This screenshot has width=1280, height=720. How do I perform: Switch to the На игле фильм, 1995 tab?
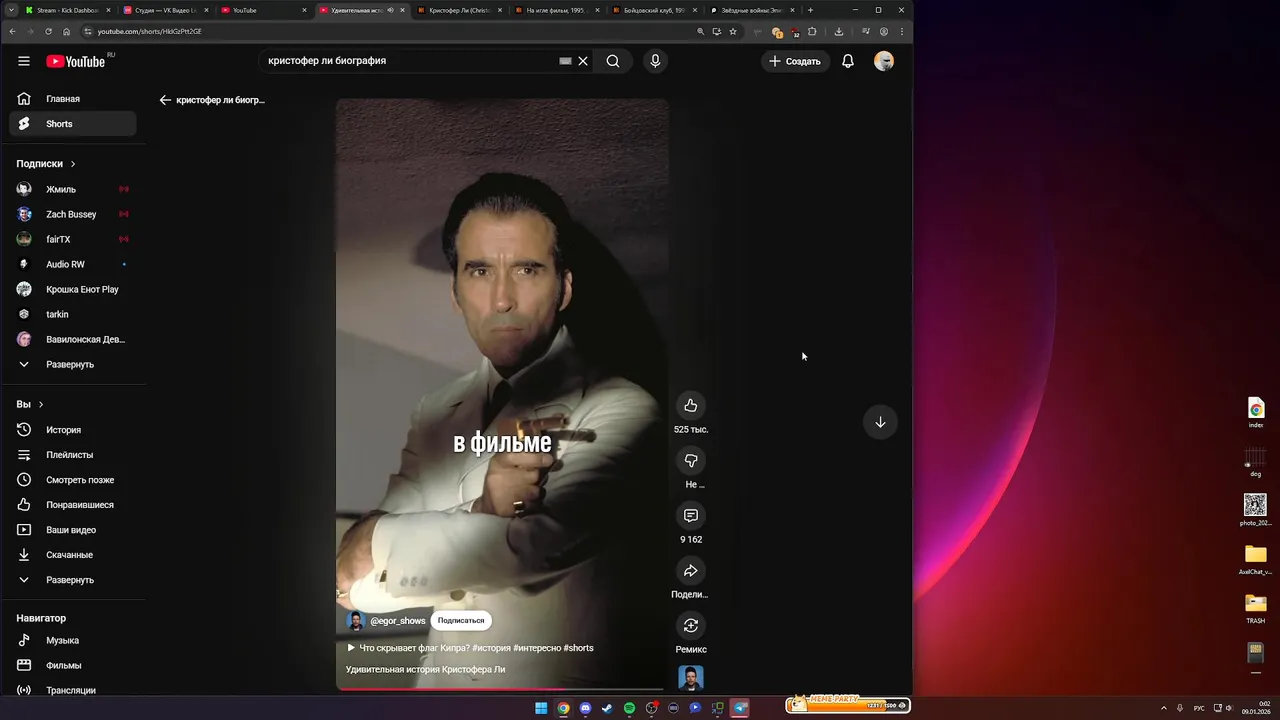[557, 10]
